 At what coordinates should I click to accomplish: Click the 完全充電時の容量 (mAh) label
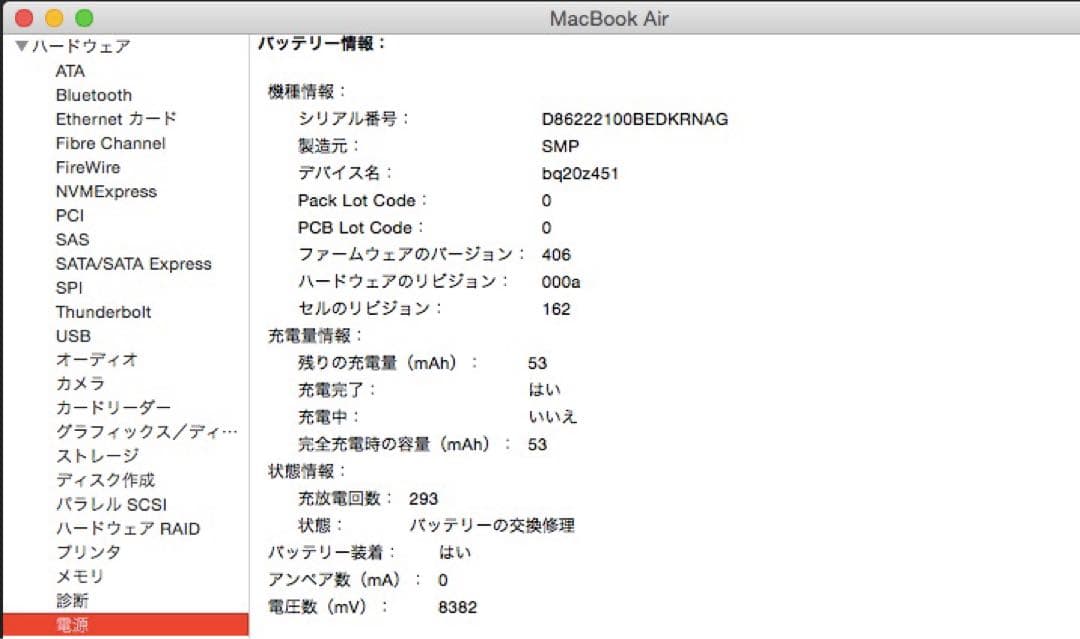point(404,445)
